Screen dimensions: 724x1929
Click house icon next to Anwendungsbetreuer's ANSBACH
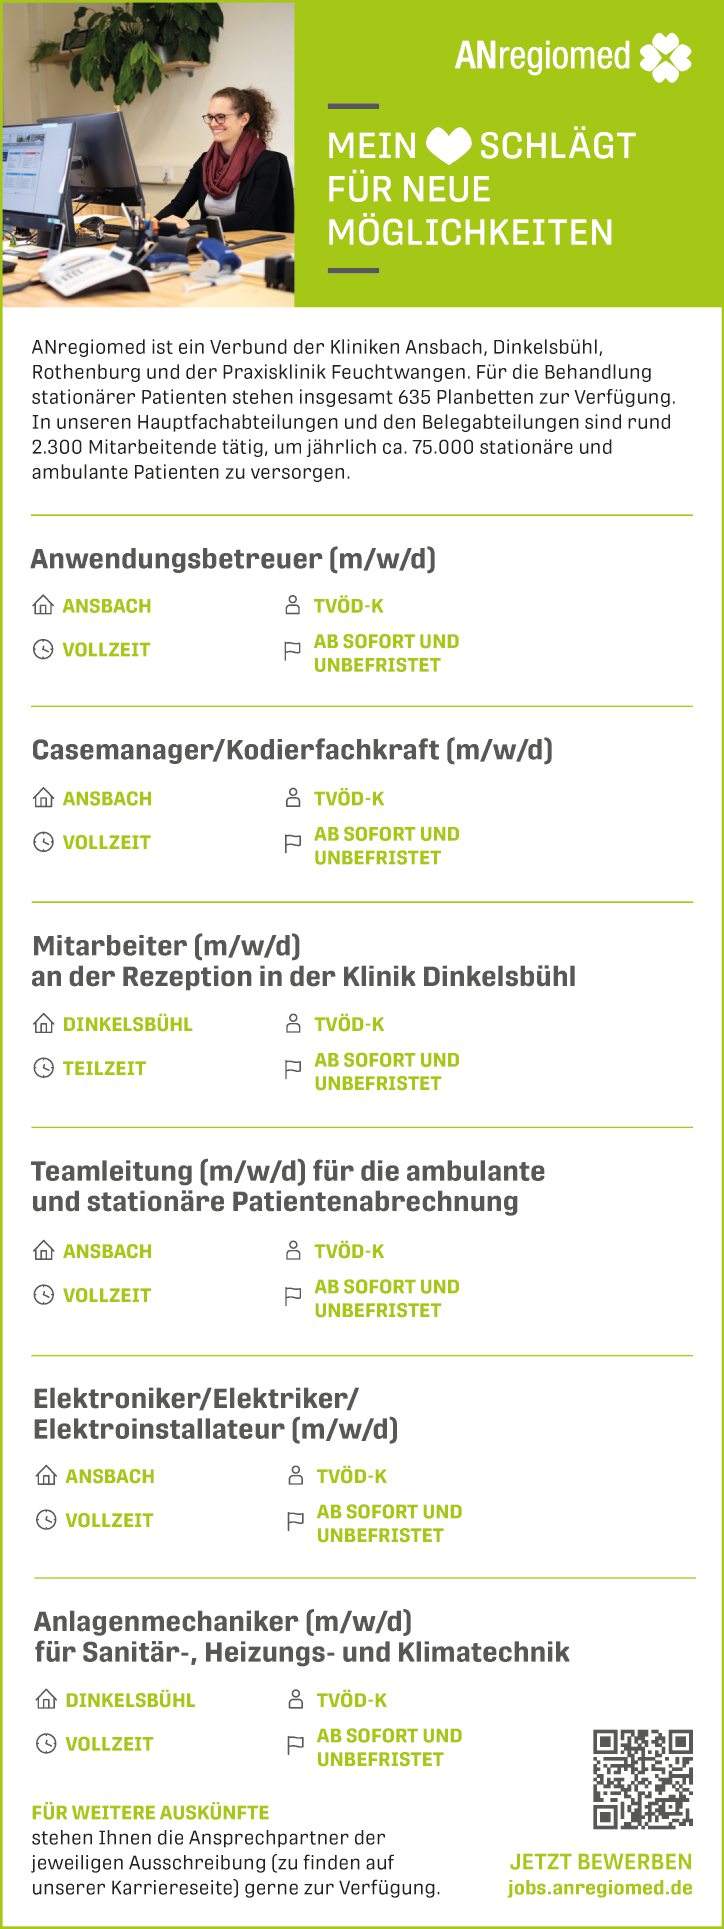[43, 605]
